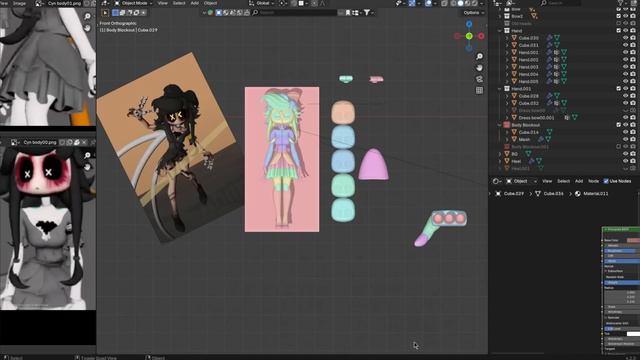Image resolution: width=640 pixels, height=360 pixels.
Task: Uncheck the Body Blockout collection checkbox
Action: [x=618, y=125]
